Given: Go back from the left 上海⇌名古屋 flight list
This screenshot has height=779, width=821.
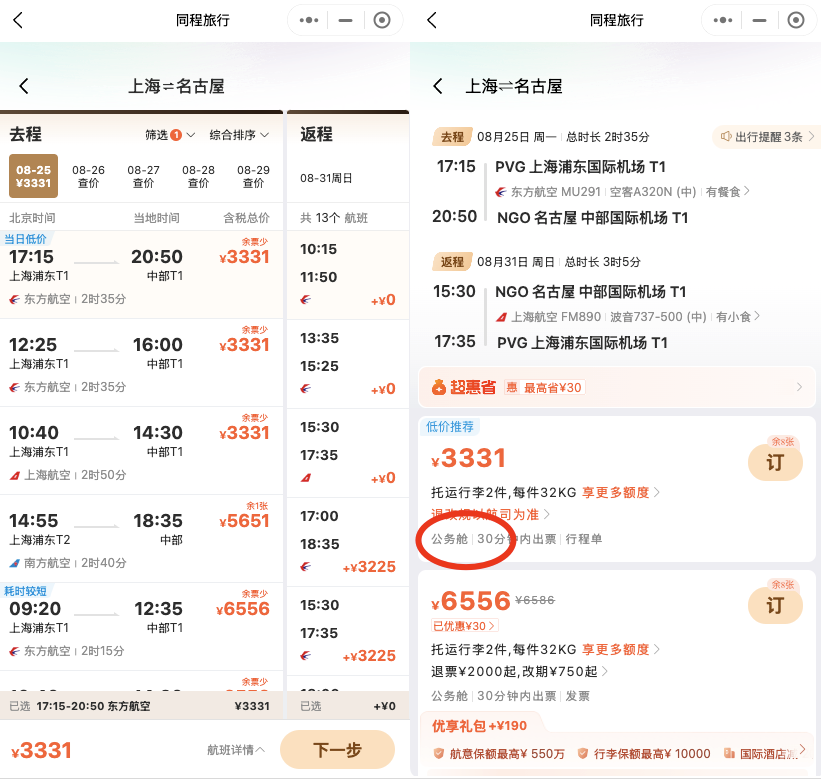Looking at the screenshot, I should 24,86.
